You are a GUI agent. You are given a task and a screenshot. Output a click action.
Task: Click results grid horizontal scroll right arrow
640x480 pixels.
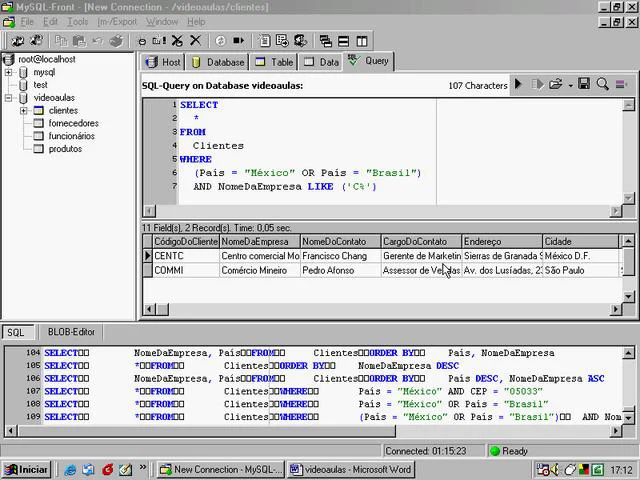click(x=616, y=309)
